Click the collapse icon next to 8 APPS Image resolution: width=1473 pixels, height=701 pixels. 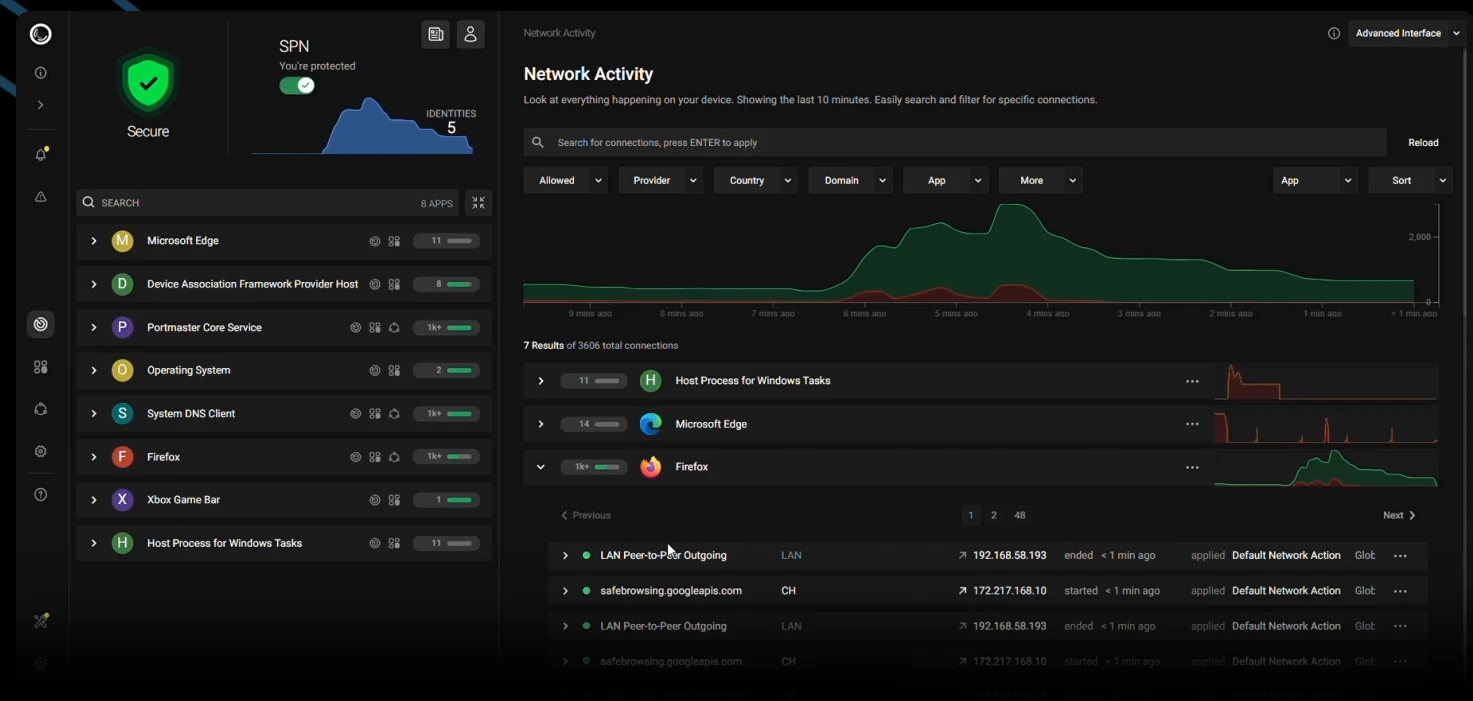point(479,203)
